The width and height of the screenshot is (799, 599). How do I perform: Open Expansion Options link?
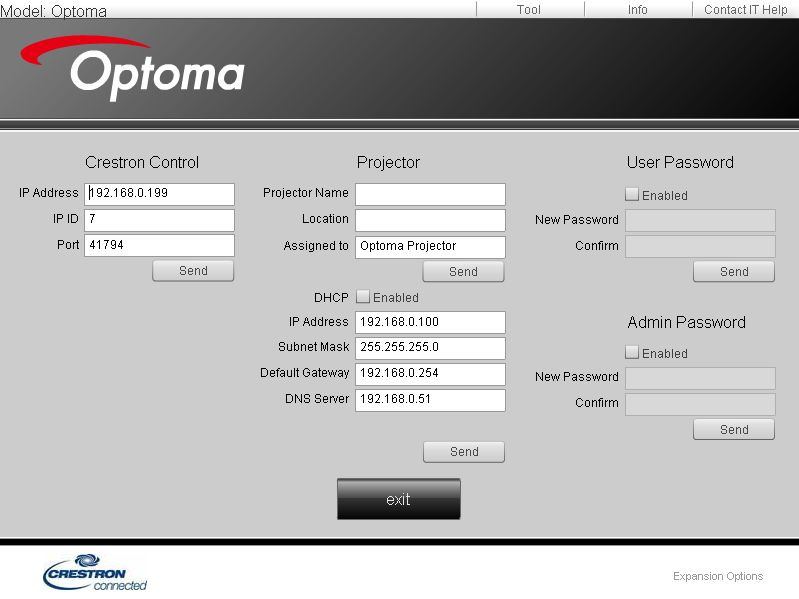point(717,576)
